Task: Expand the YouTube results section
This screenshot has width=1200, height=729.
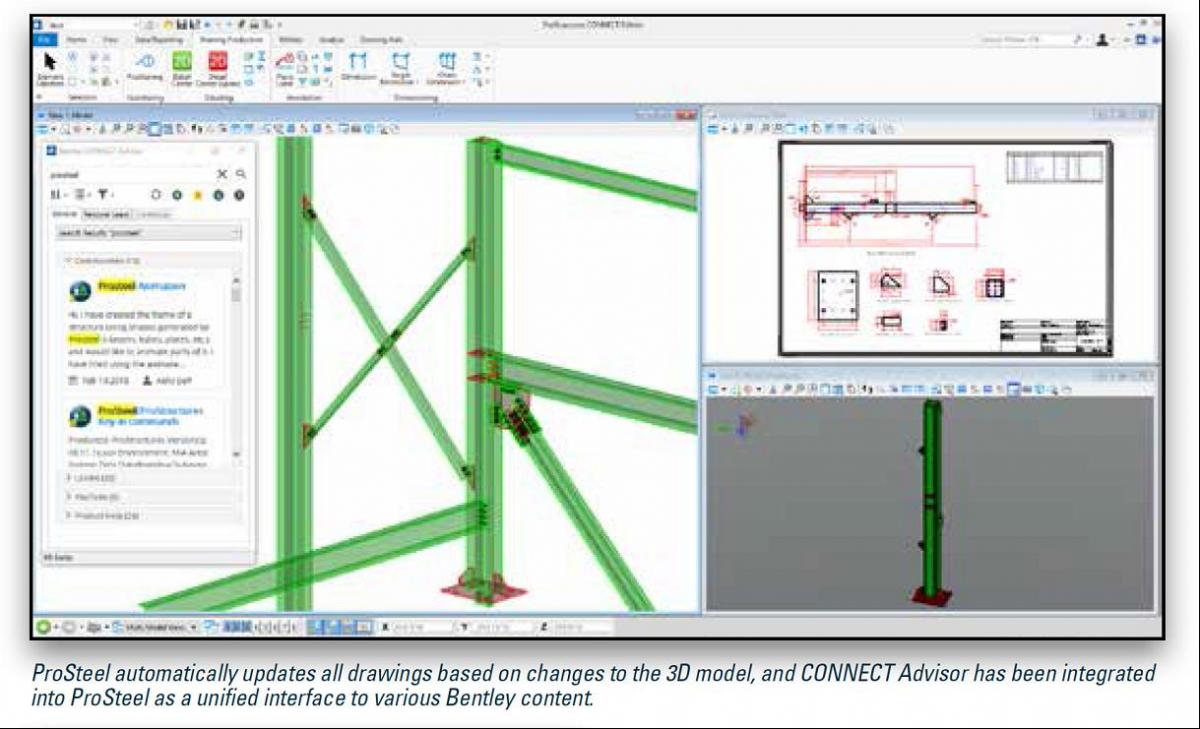Action: [150, 497]
